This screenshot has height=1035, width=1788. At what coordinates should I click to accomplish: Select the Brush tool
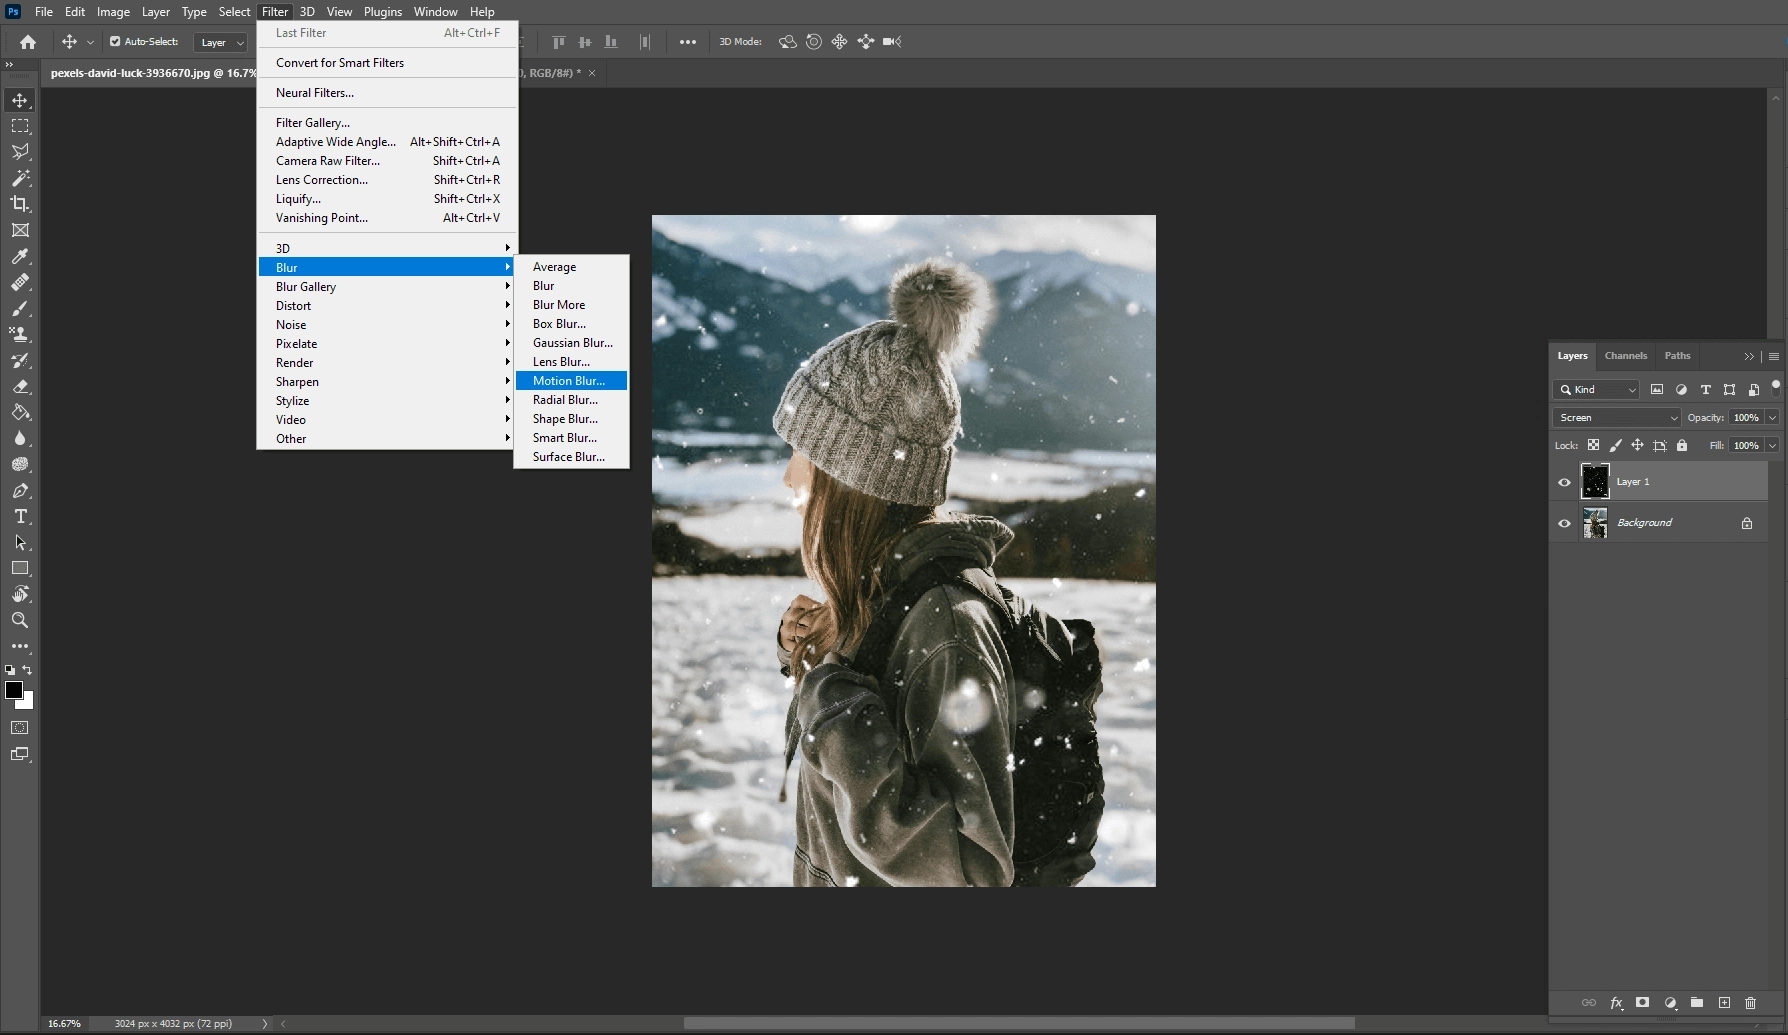20,308
